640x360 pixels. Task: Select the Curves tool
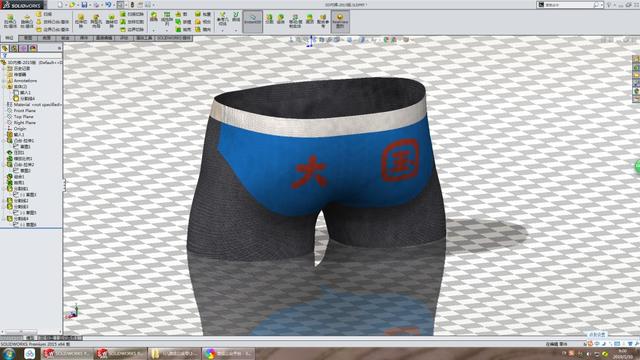point(236,18)
